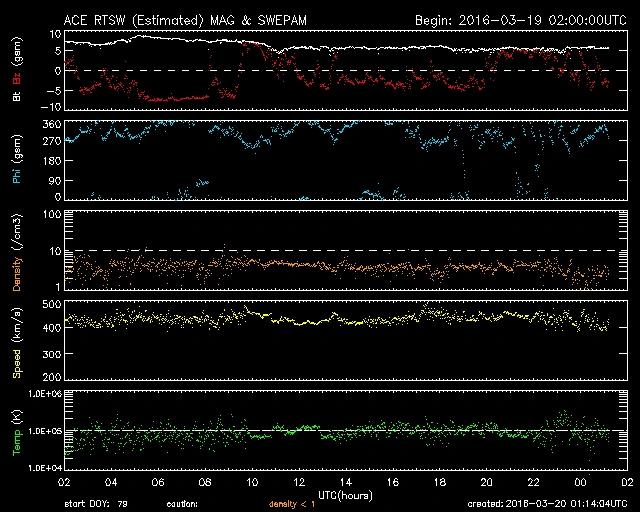Click the 12 hour tick label
This screenshot has height=512, width=640.
coord(299,483)
